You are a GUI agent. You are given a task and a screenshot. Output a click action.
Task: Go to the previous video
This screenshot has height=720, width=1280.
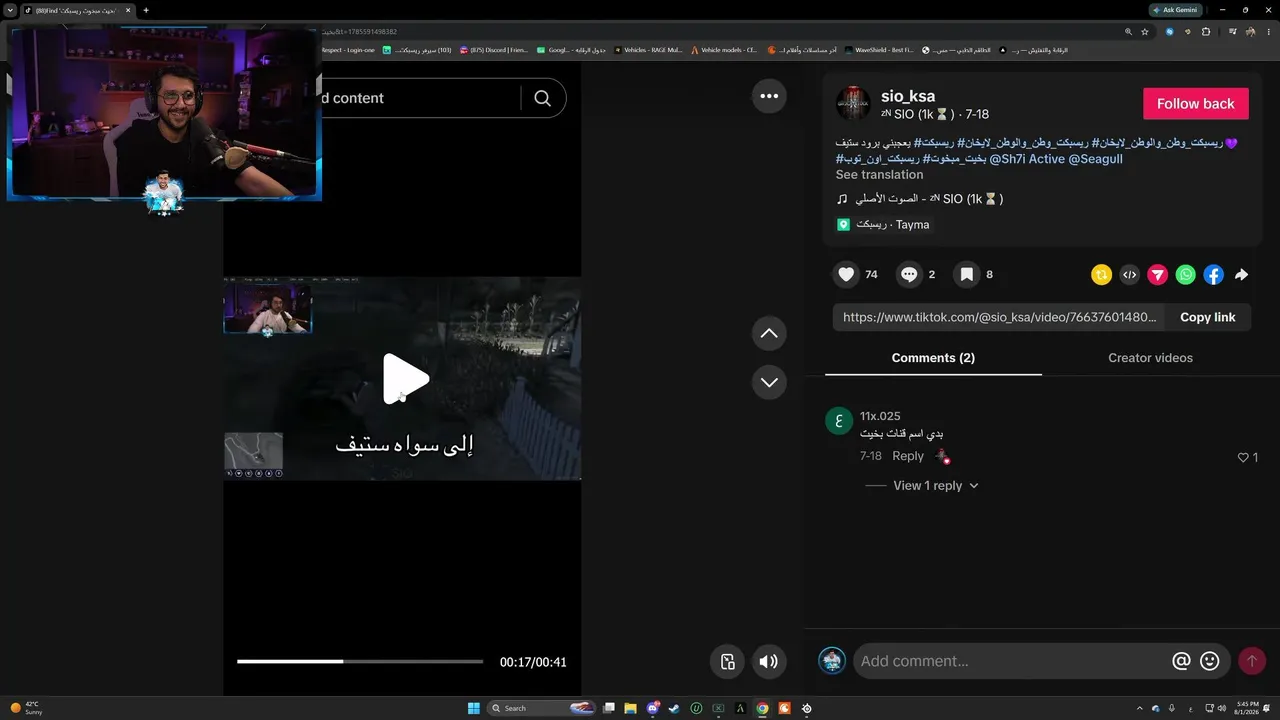[769, 334]
